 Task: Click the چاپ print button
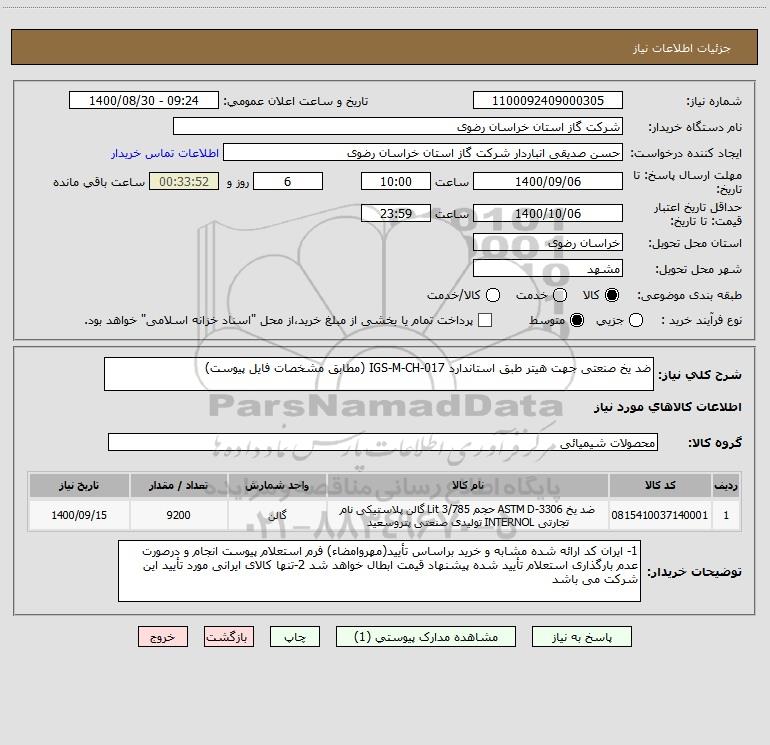click(x=295, y=637)
